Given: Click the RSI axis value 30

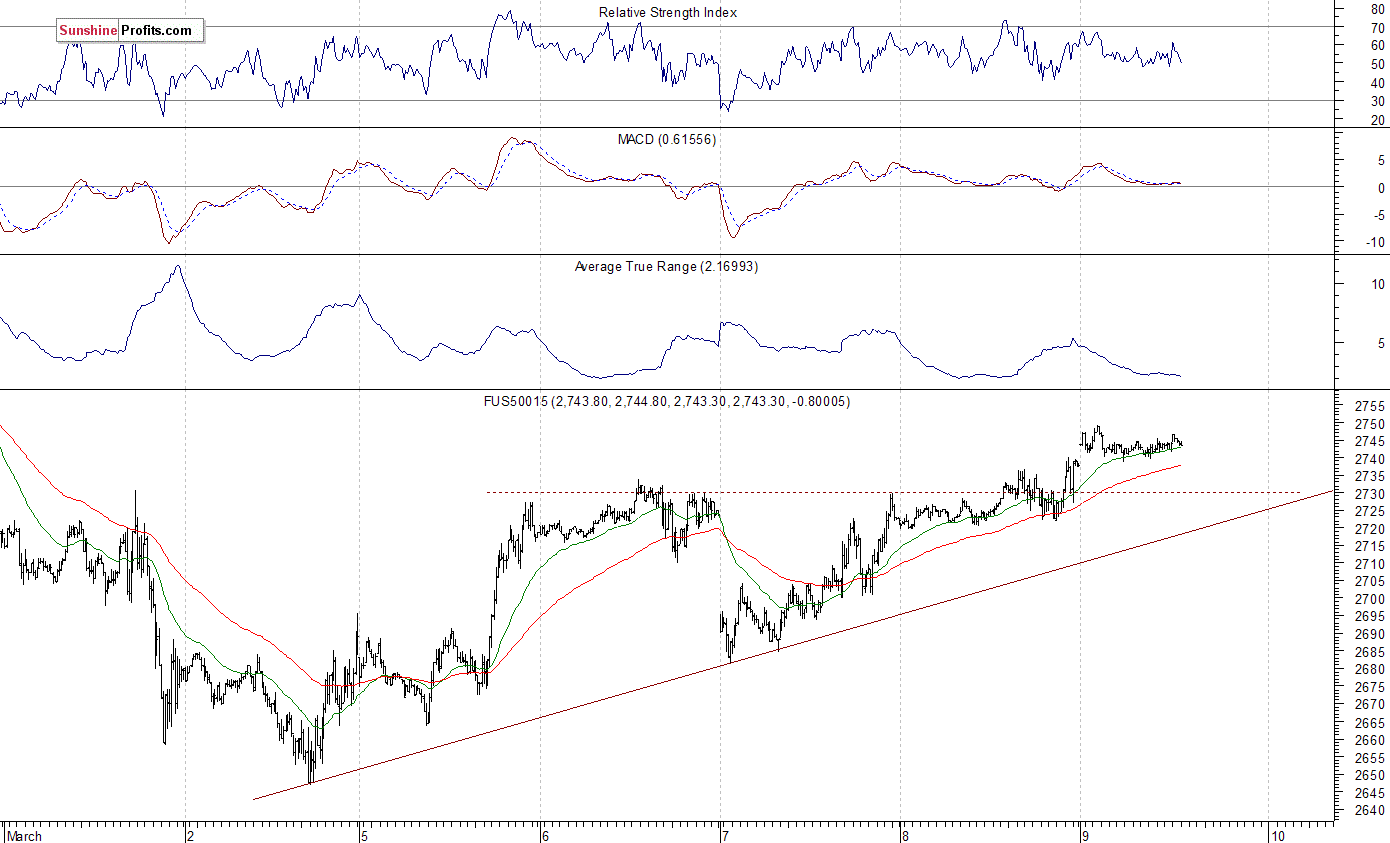Looking at the screenshot, I should click(1377, 102).
